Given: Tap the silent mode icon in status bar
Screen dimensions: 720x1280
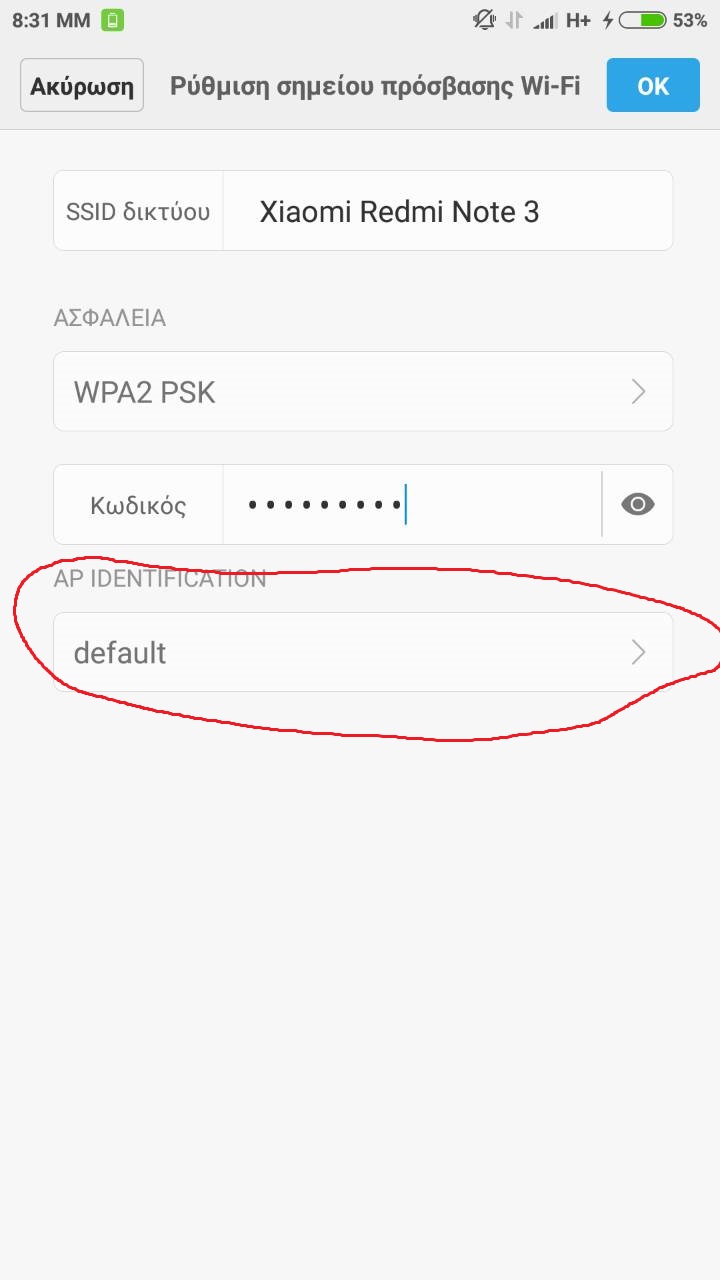Looking at the screenshot, I should coord(485,19).
